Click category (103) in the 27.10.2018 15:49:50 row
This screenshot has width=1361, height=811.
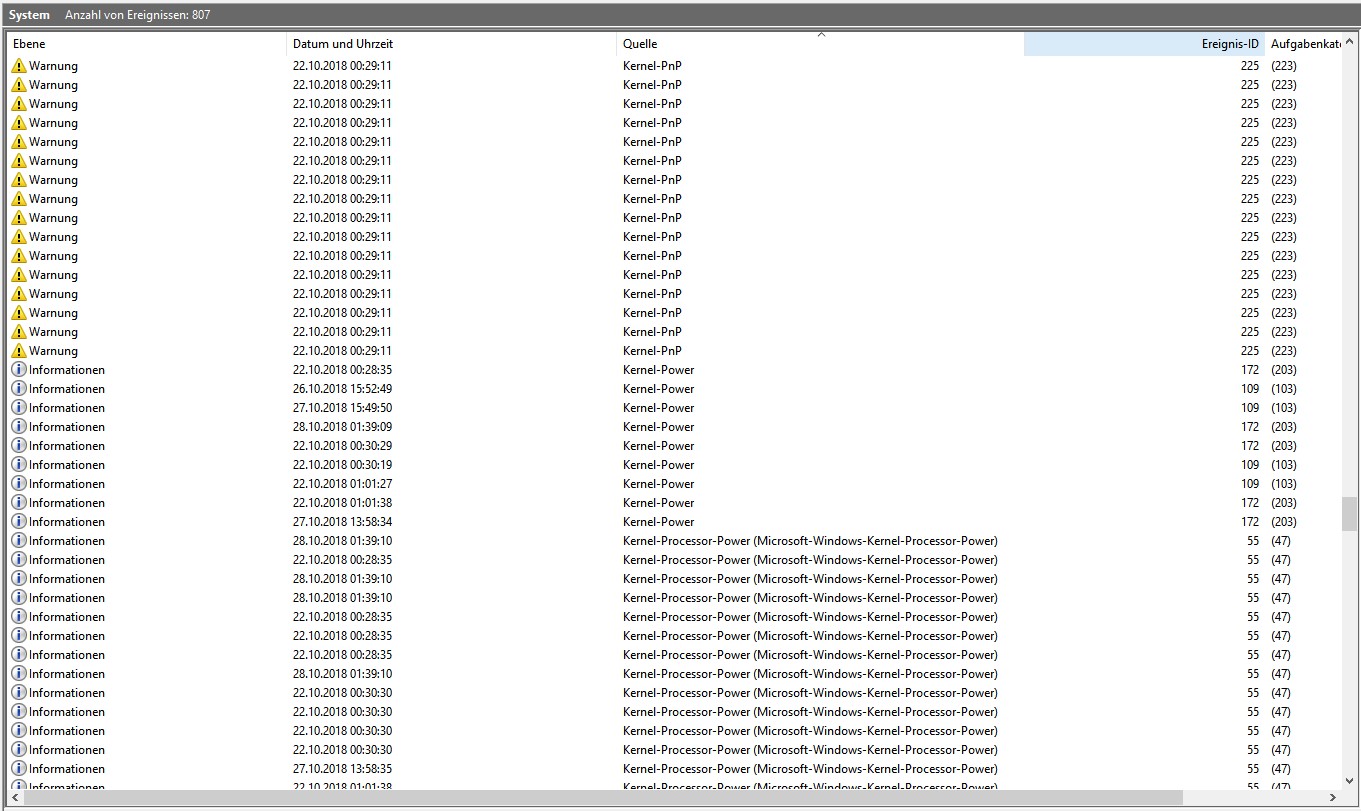tap(1284, 408)
